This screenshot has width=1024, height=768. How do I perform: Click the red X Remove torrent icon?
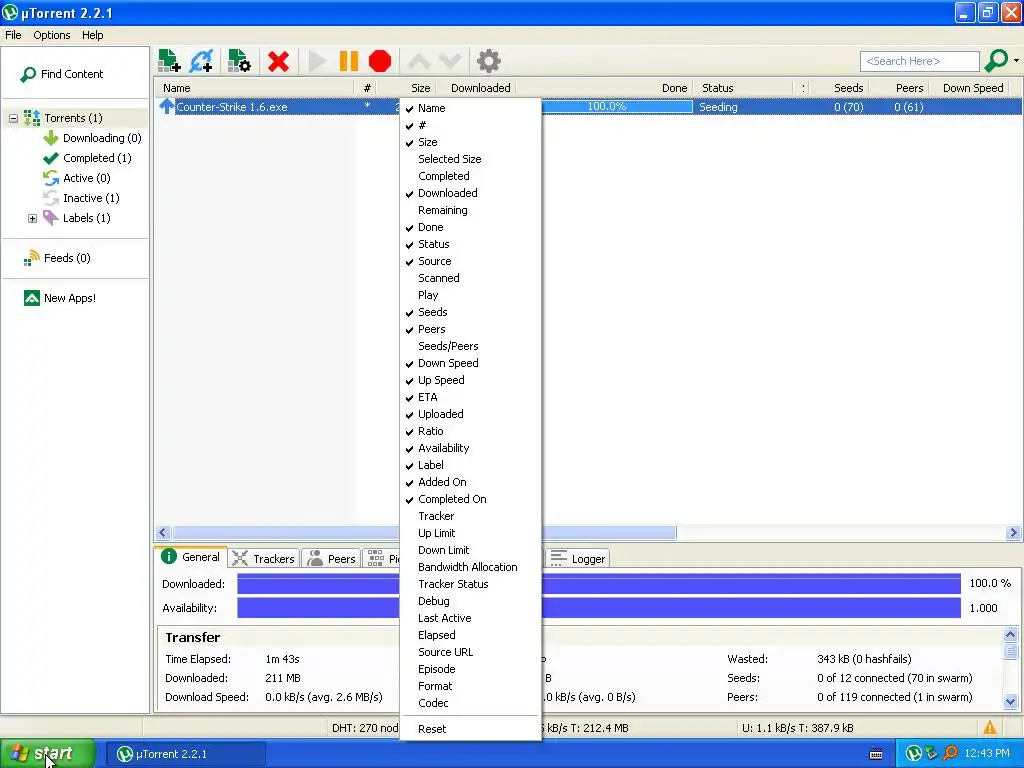(x=278, y=61)
